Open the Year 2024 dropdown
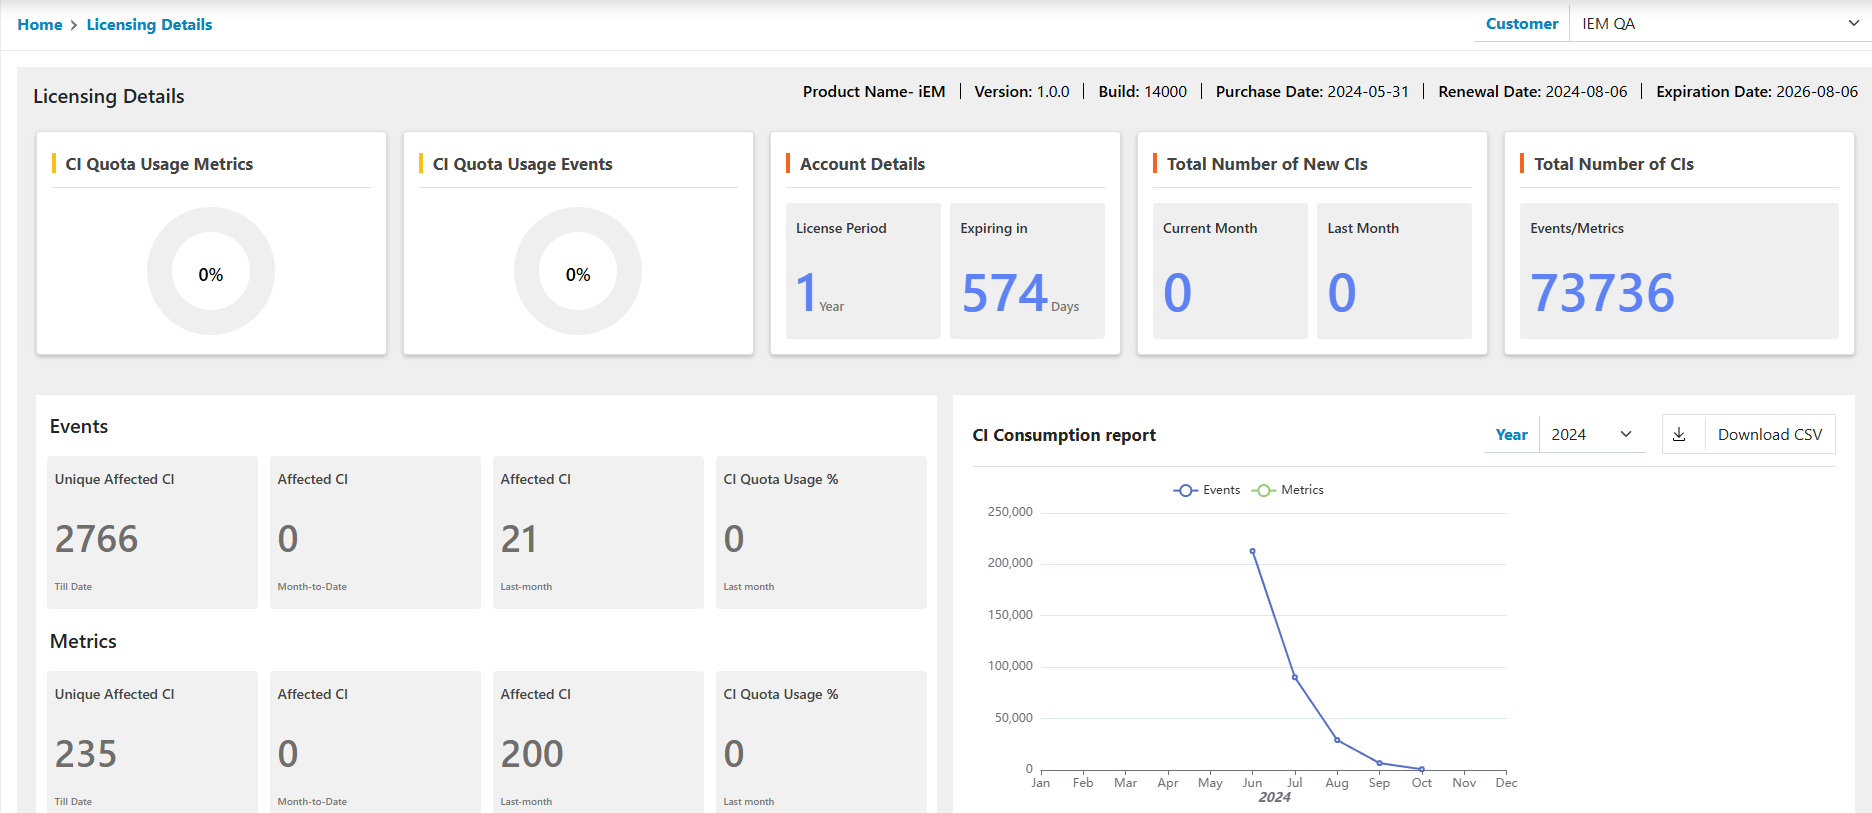The width and height of the screenshot is (1872, 813). (1591, 435)
